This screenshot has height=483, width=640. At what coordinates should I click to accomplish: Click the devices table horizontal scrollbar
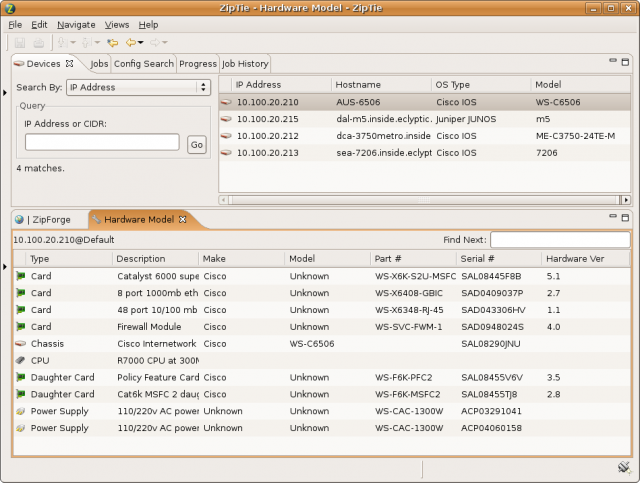(424, 200)
